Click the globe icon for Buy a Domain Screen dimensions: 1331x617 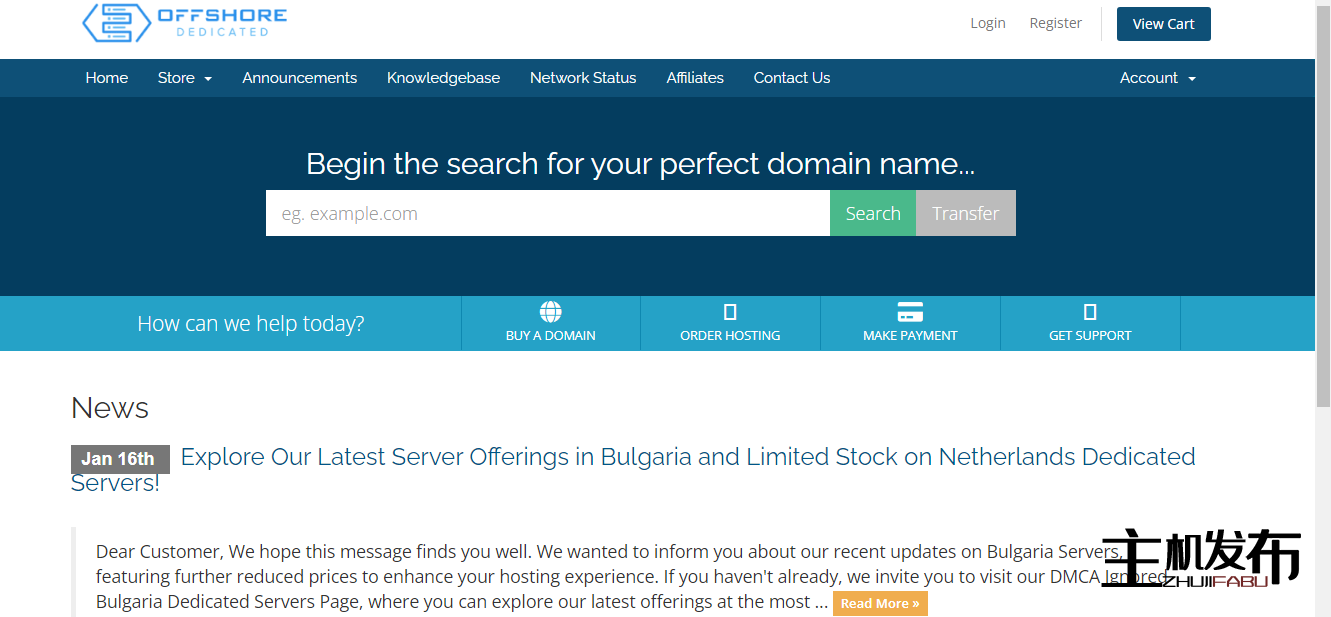tap(550, 312)
